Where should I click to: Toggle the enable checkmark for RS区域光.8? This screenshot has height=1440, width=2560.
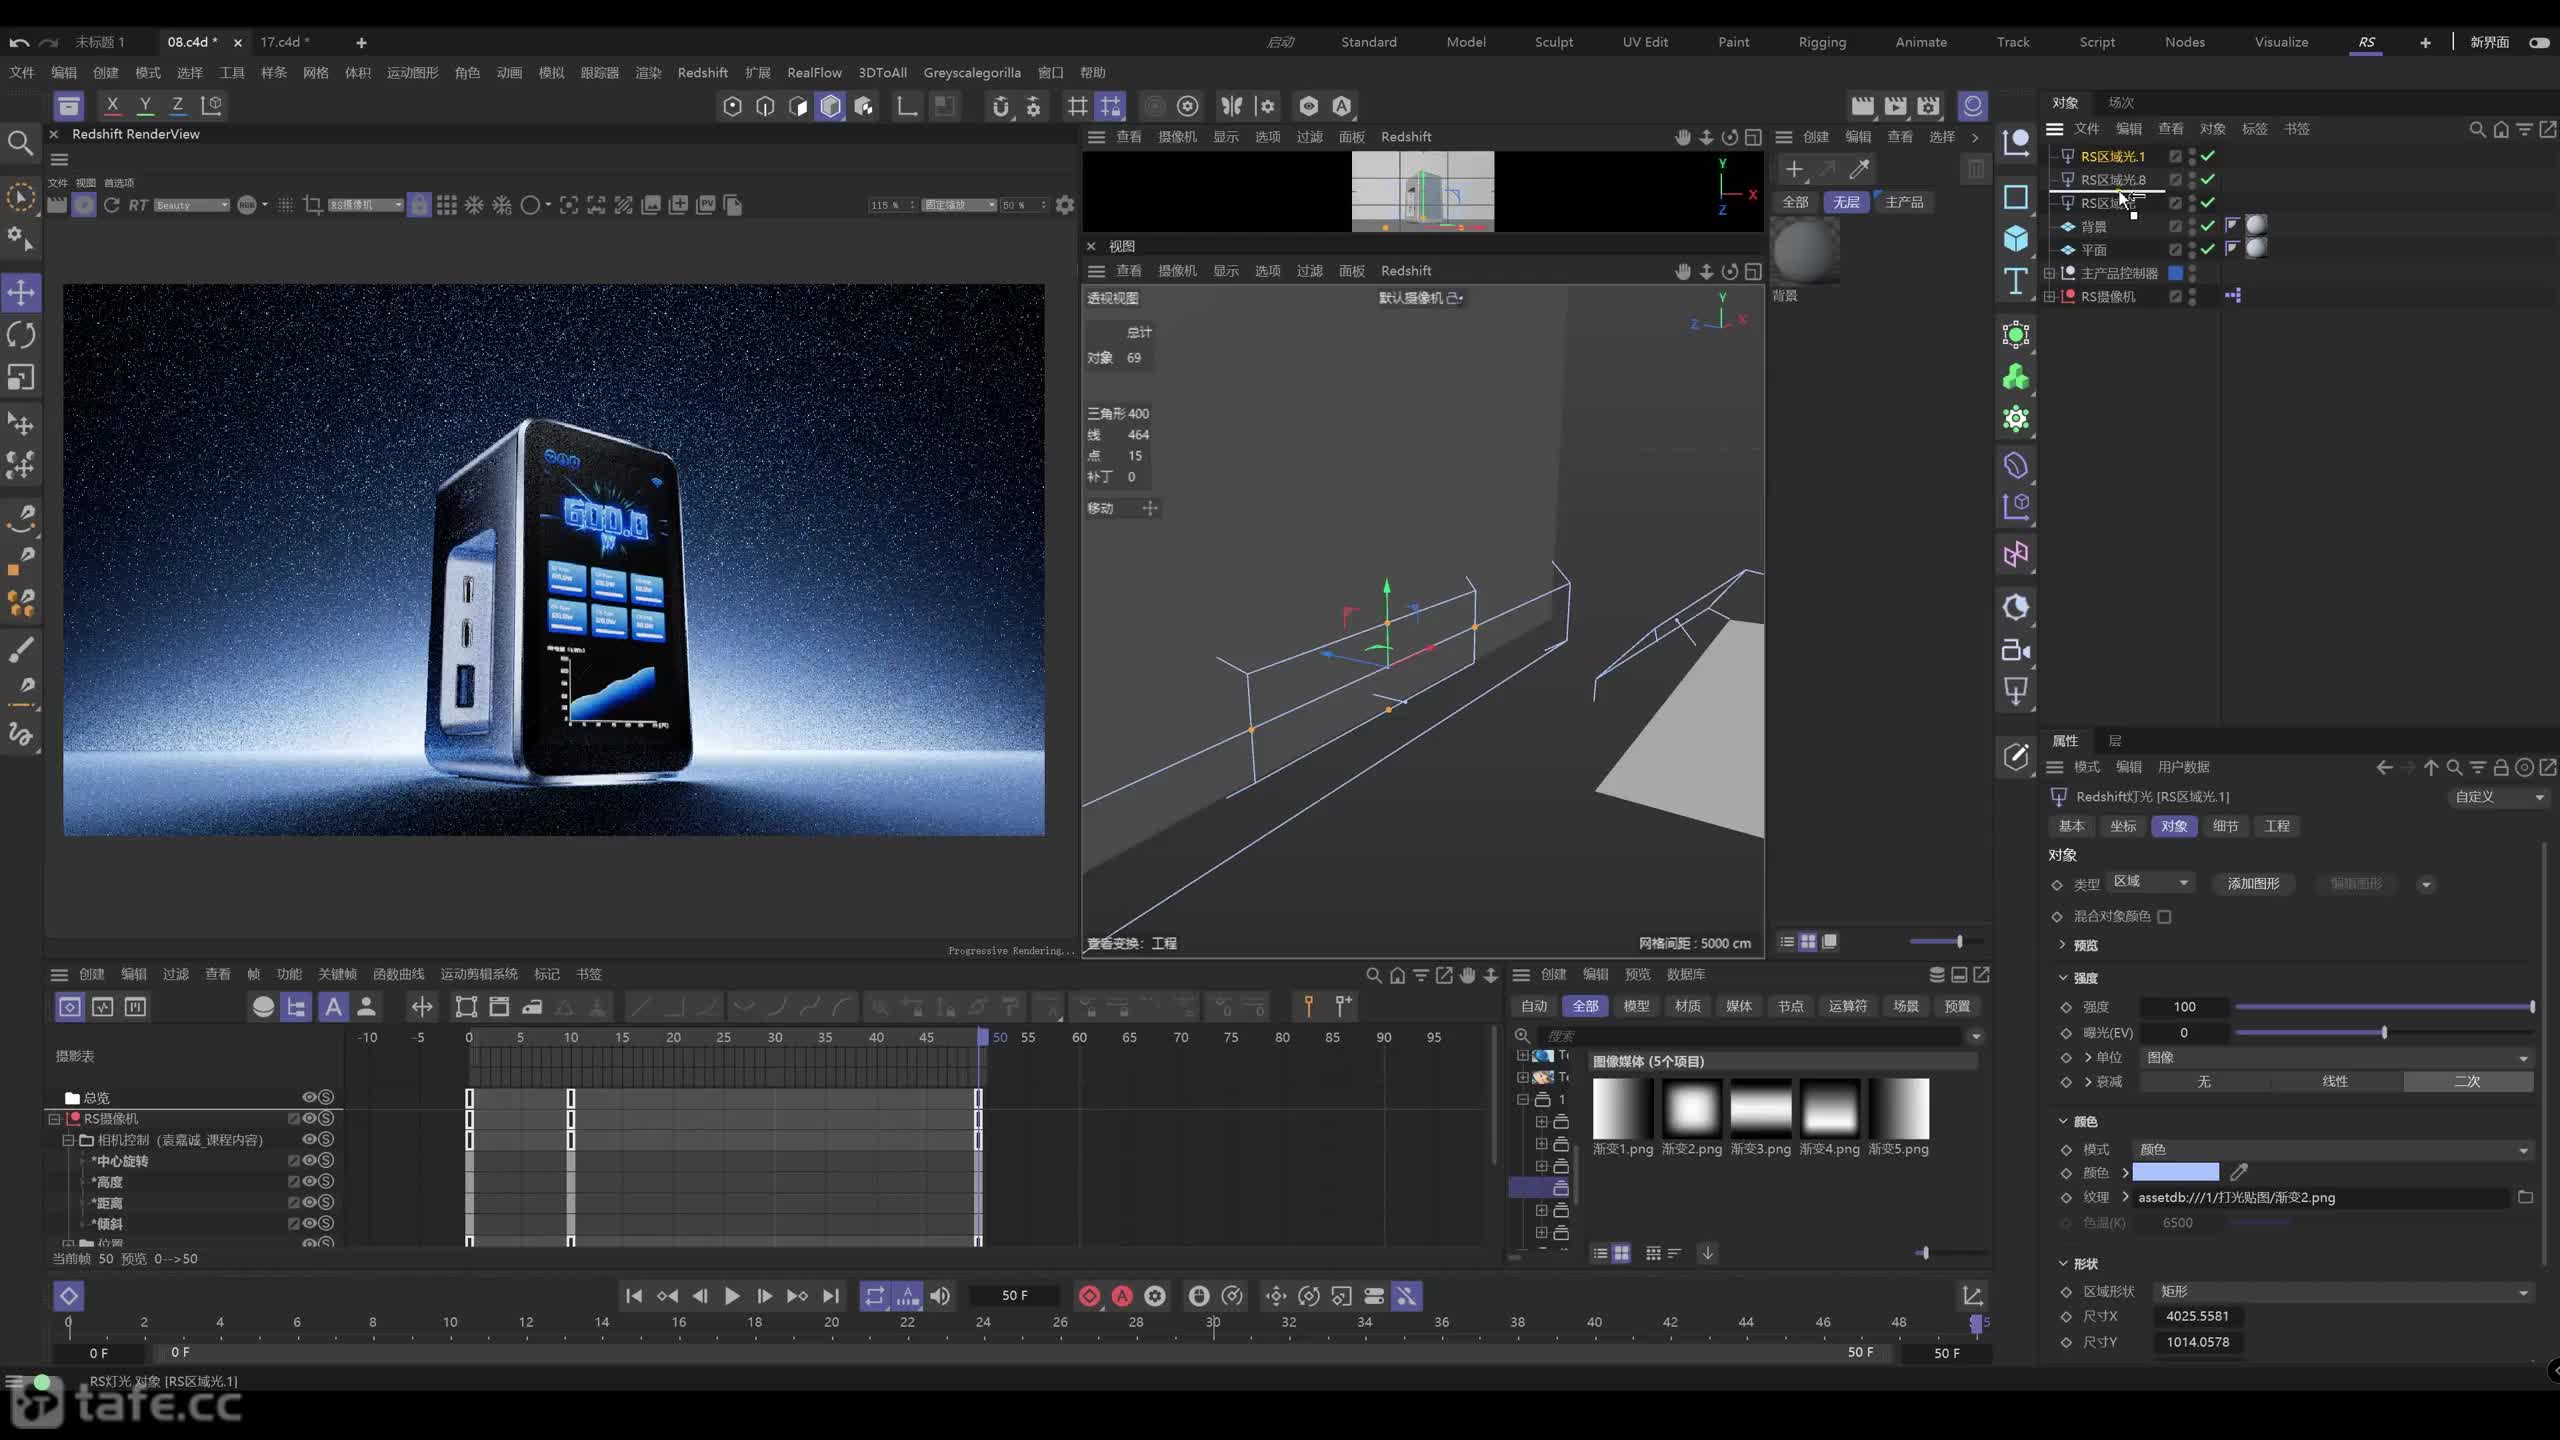[2208, 179]
